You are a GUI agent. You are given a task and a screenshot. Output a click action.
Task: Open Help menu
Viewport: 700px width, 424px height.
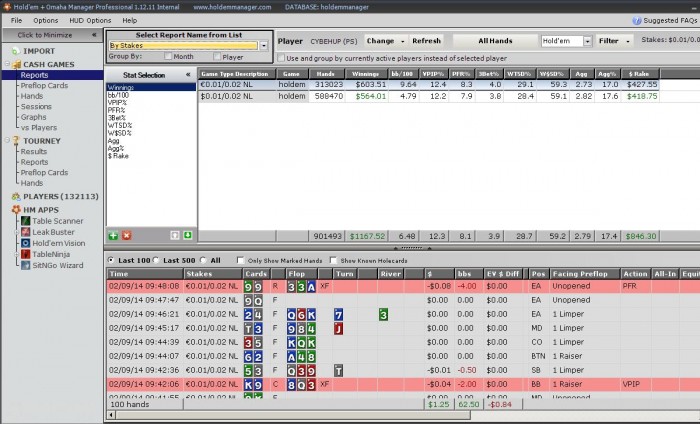click(x=129, y=21)
